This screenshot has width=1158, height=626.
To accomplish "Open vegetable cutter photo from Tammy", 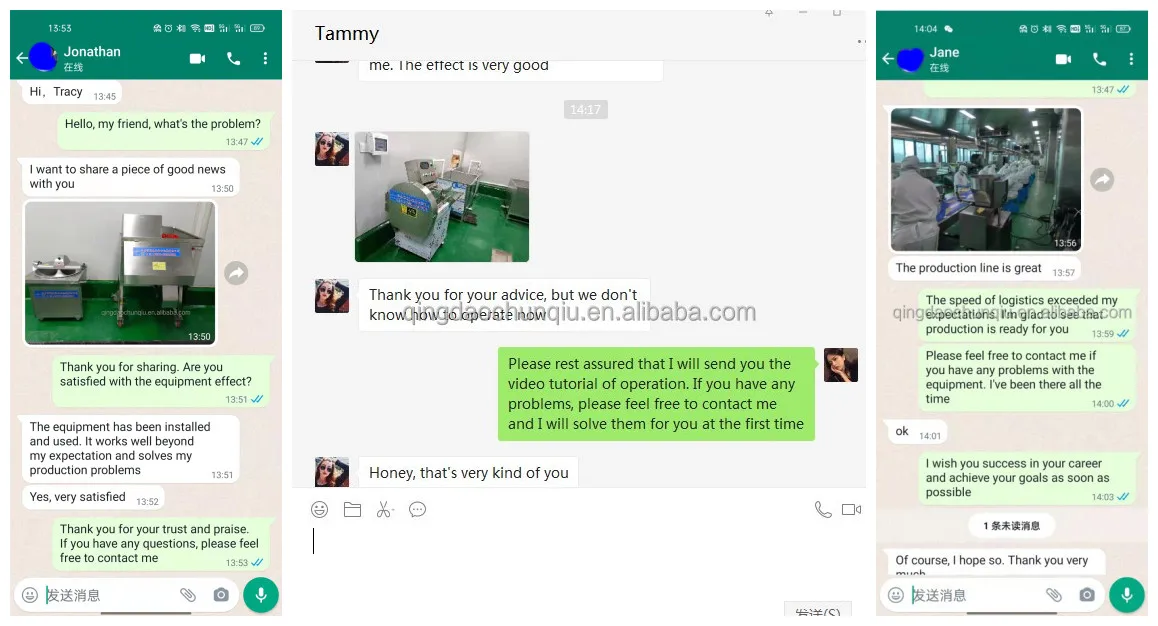I will [x=442, y=196].
